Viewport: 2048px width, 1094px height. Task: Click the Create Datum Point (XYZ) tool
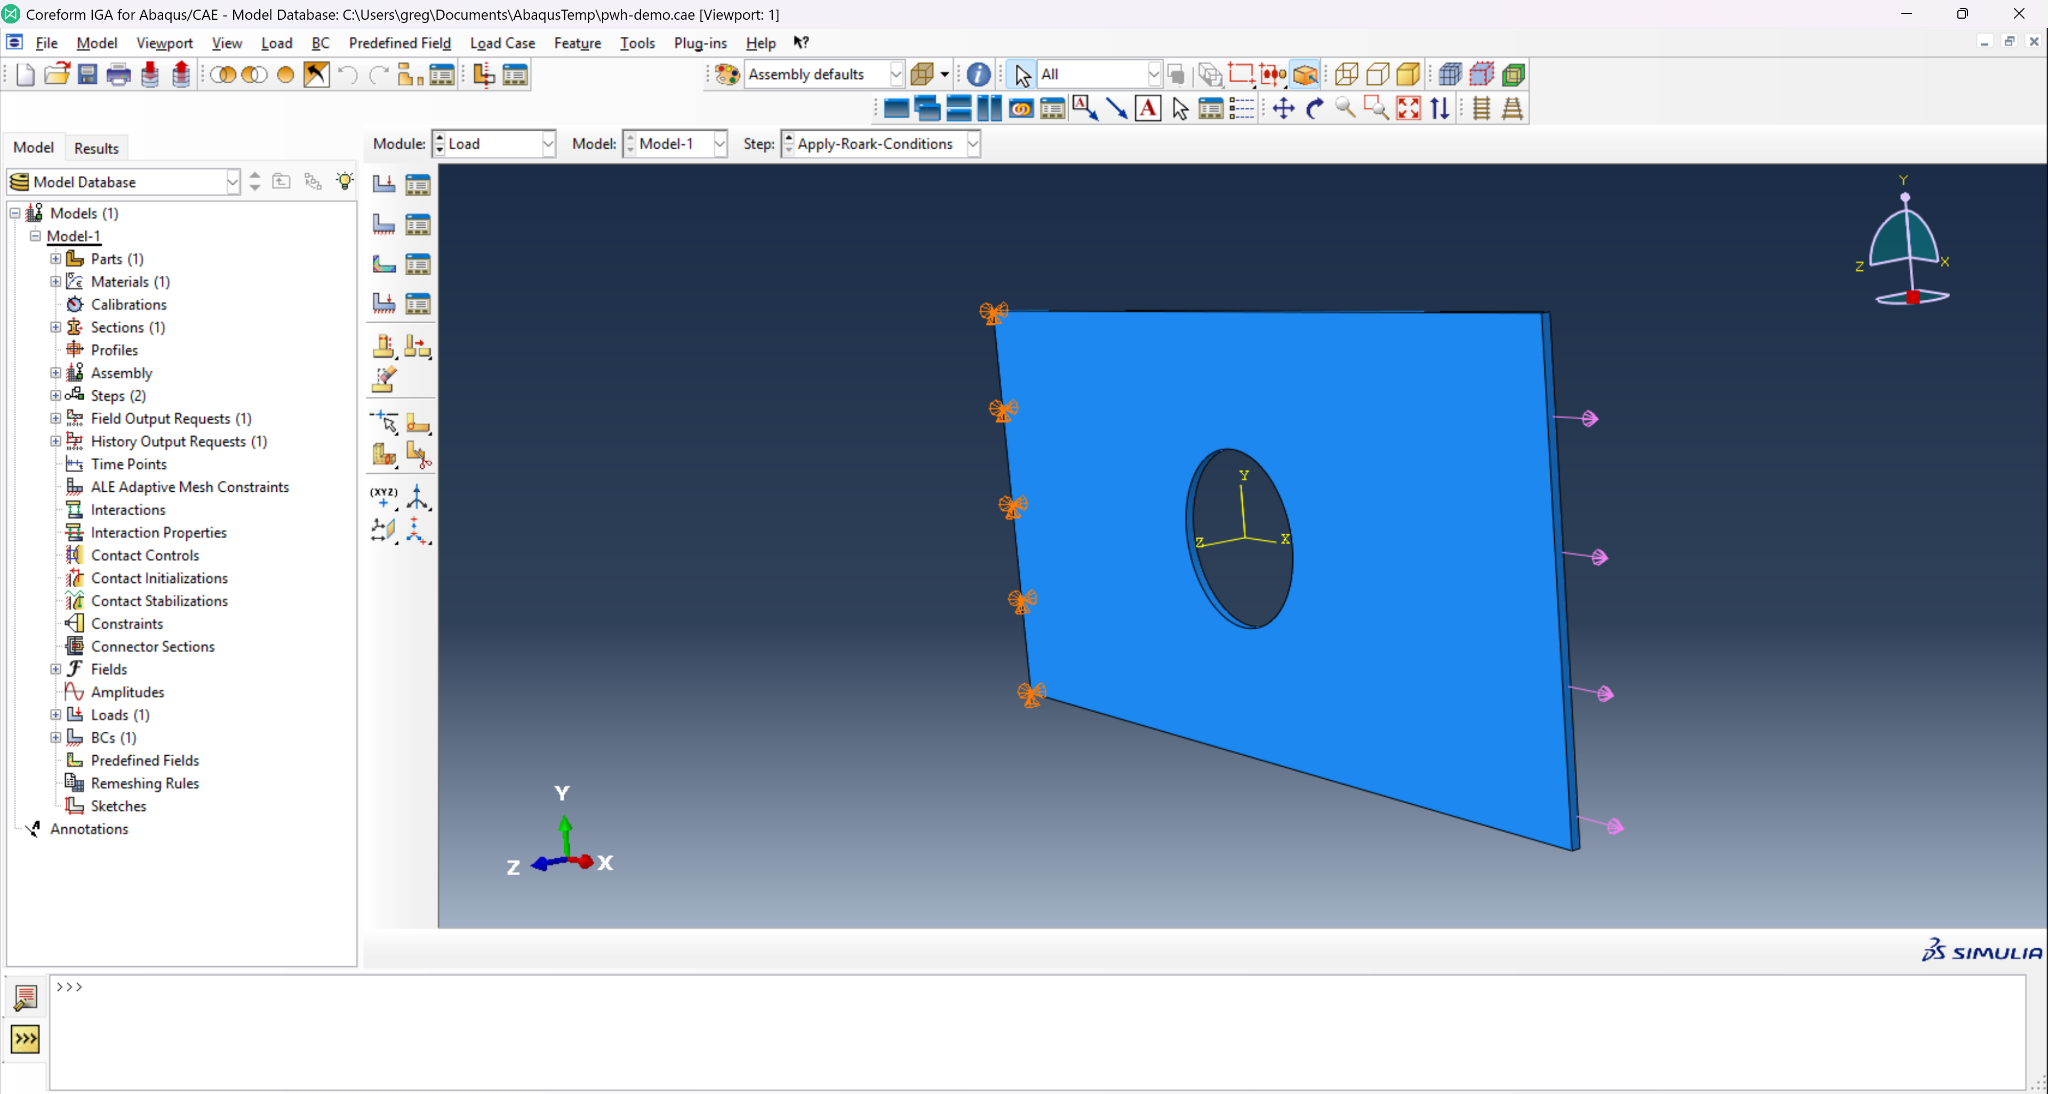coord(384,498)
